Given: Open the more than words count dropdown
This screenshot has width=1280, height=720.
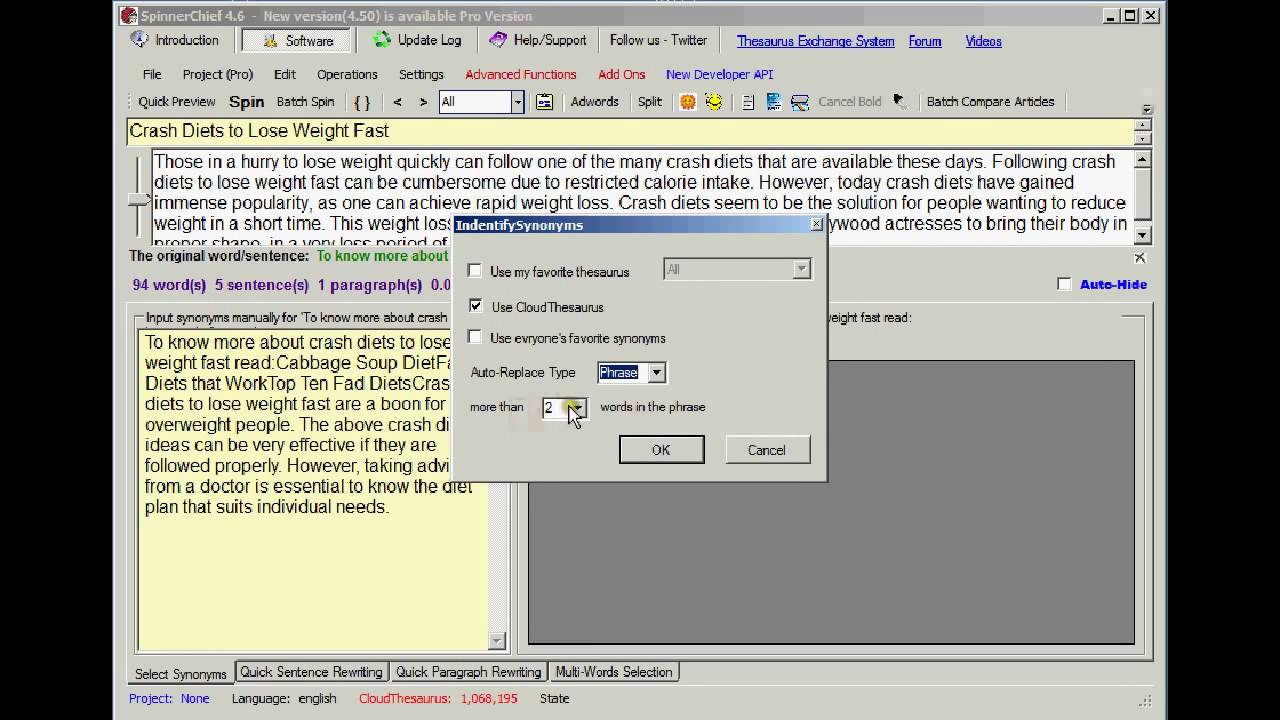Looking at the screenshot, I should click(x=577, y=407).
